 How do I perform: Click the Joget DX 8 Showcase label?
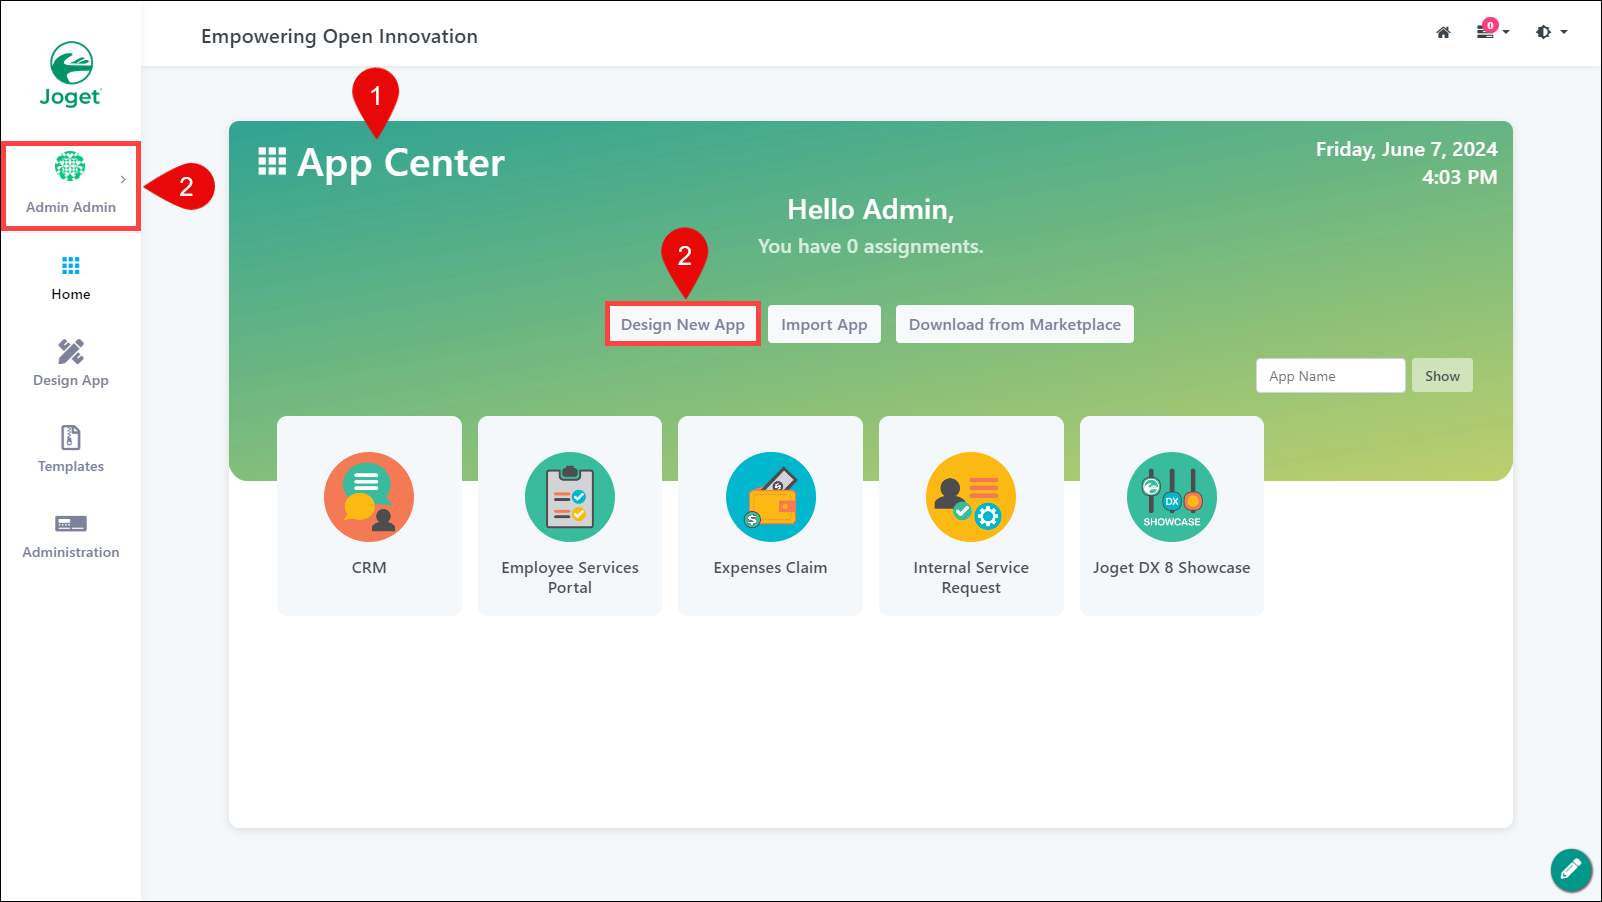[1172, 567]
